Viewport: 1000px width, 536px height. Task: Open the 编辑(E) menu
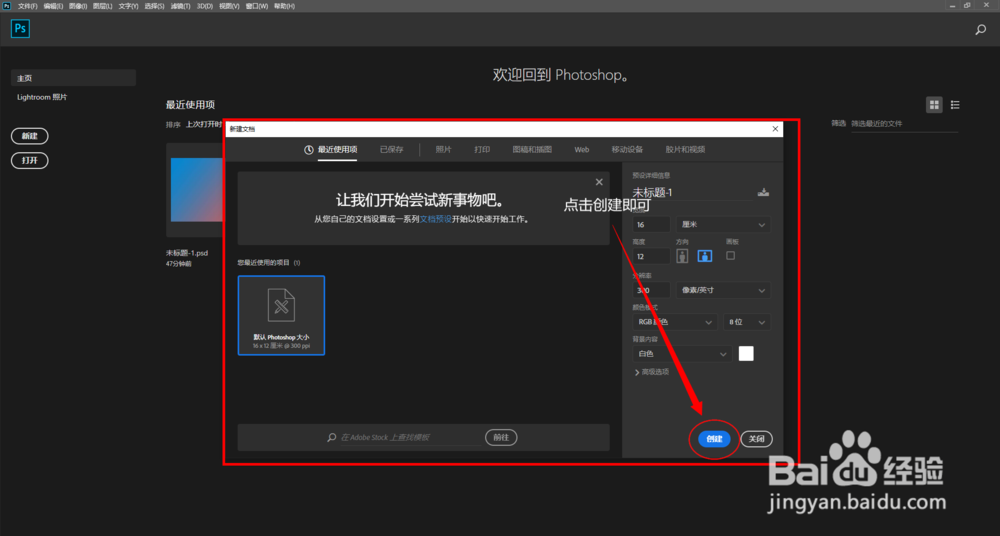click(53, 6)
